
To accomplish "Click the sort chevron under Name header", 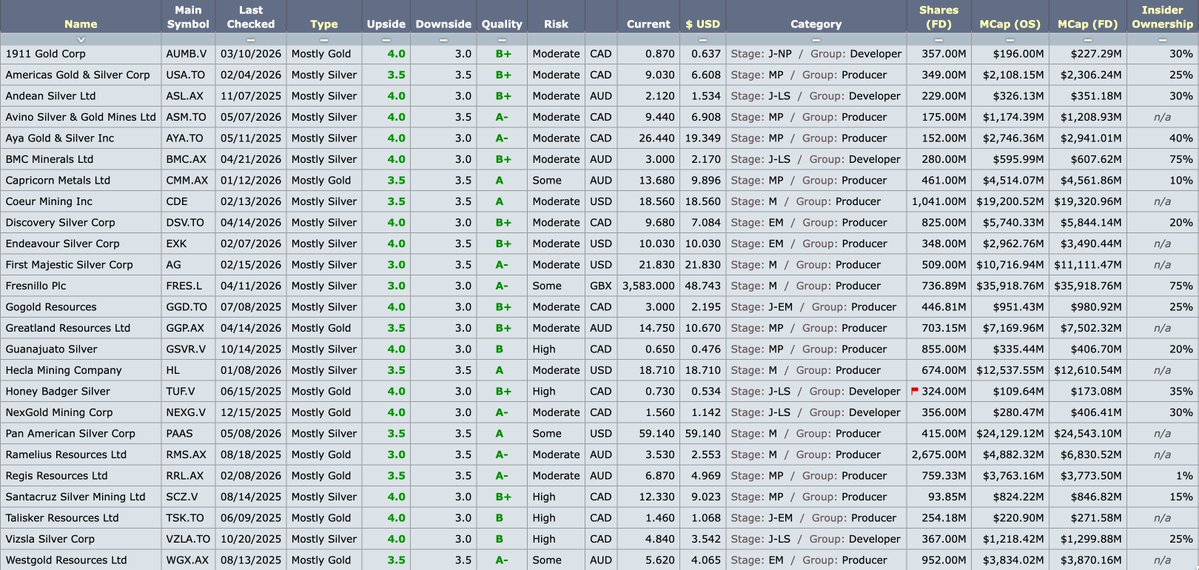I will (81, 39).
